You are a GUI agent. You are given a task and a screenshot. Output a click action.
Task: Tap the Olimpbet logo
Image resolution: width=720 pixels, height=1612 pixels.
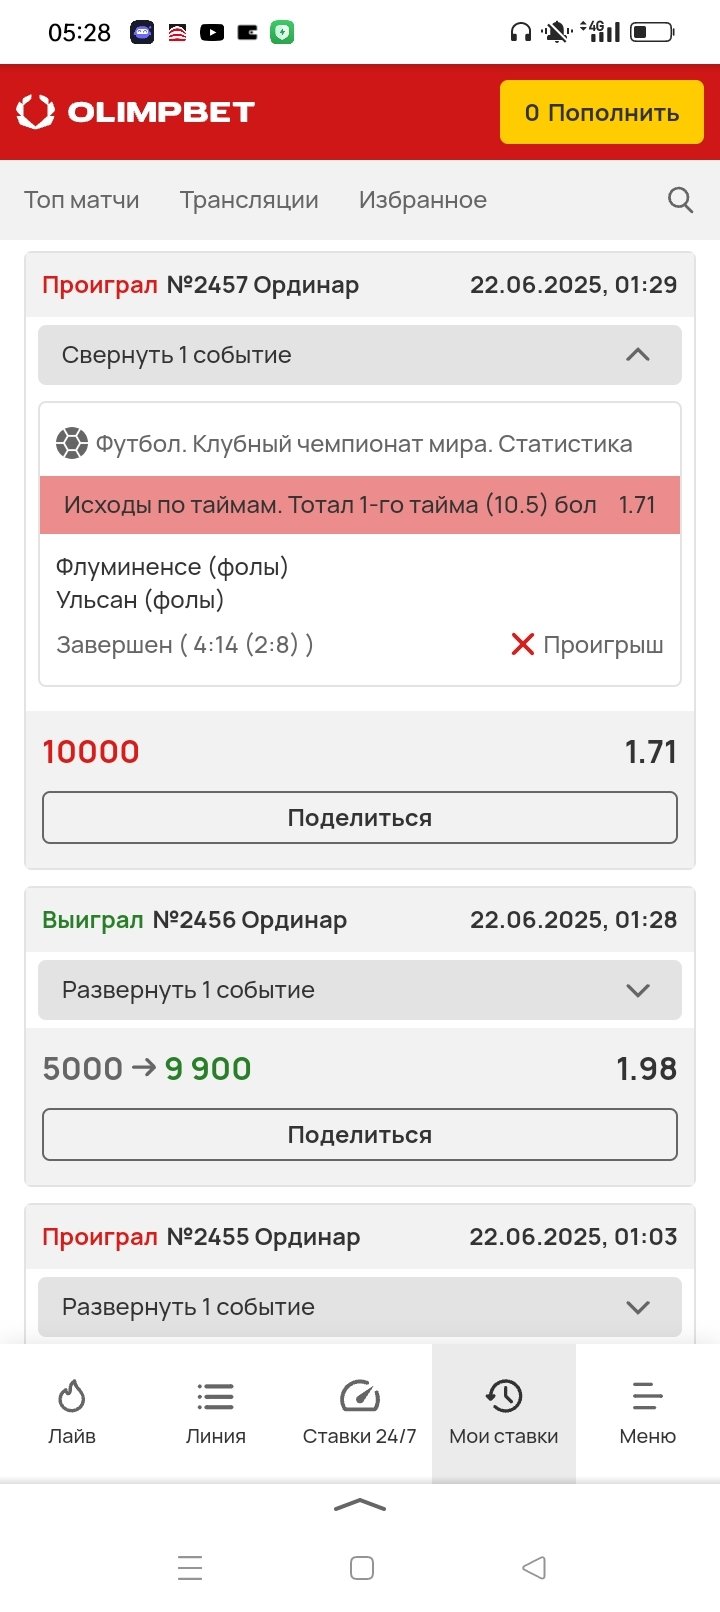tap(136, 112)
